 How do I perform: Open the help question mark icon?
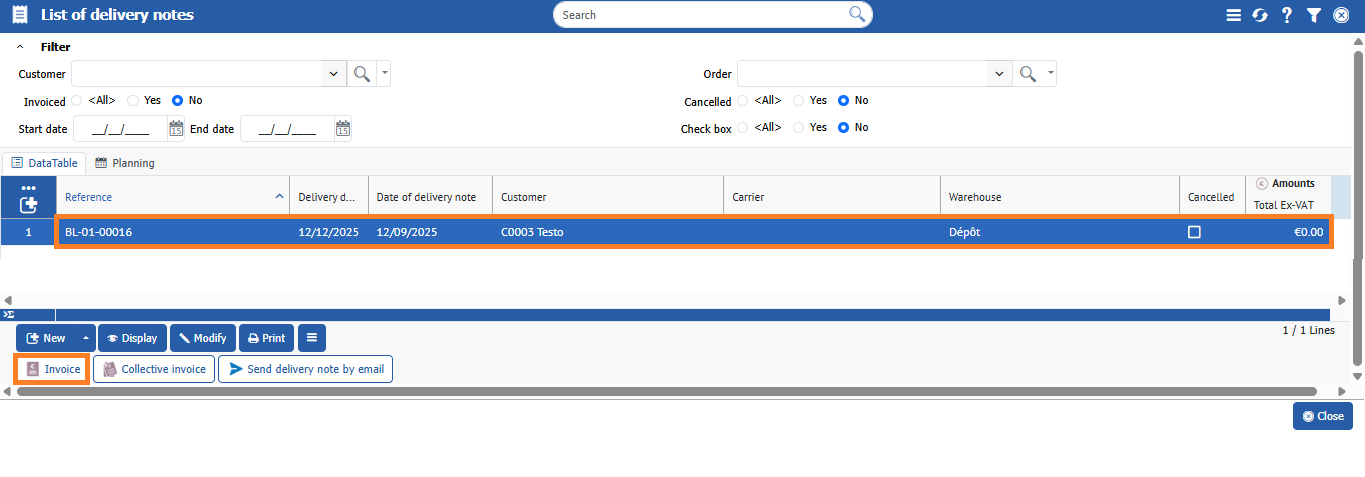(1287, 15)
